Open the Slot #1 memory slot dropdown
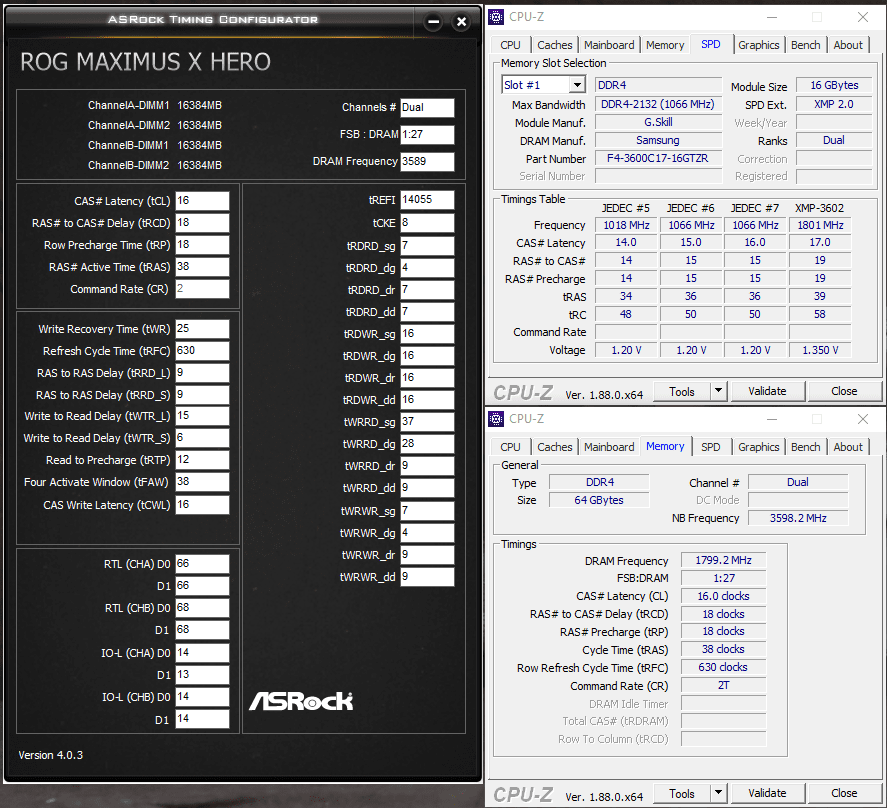 click(577, 85)
